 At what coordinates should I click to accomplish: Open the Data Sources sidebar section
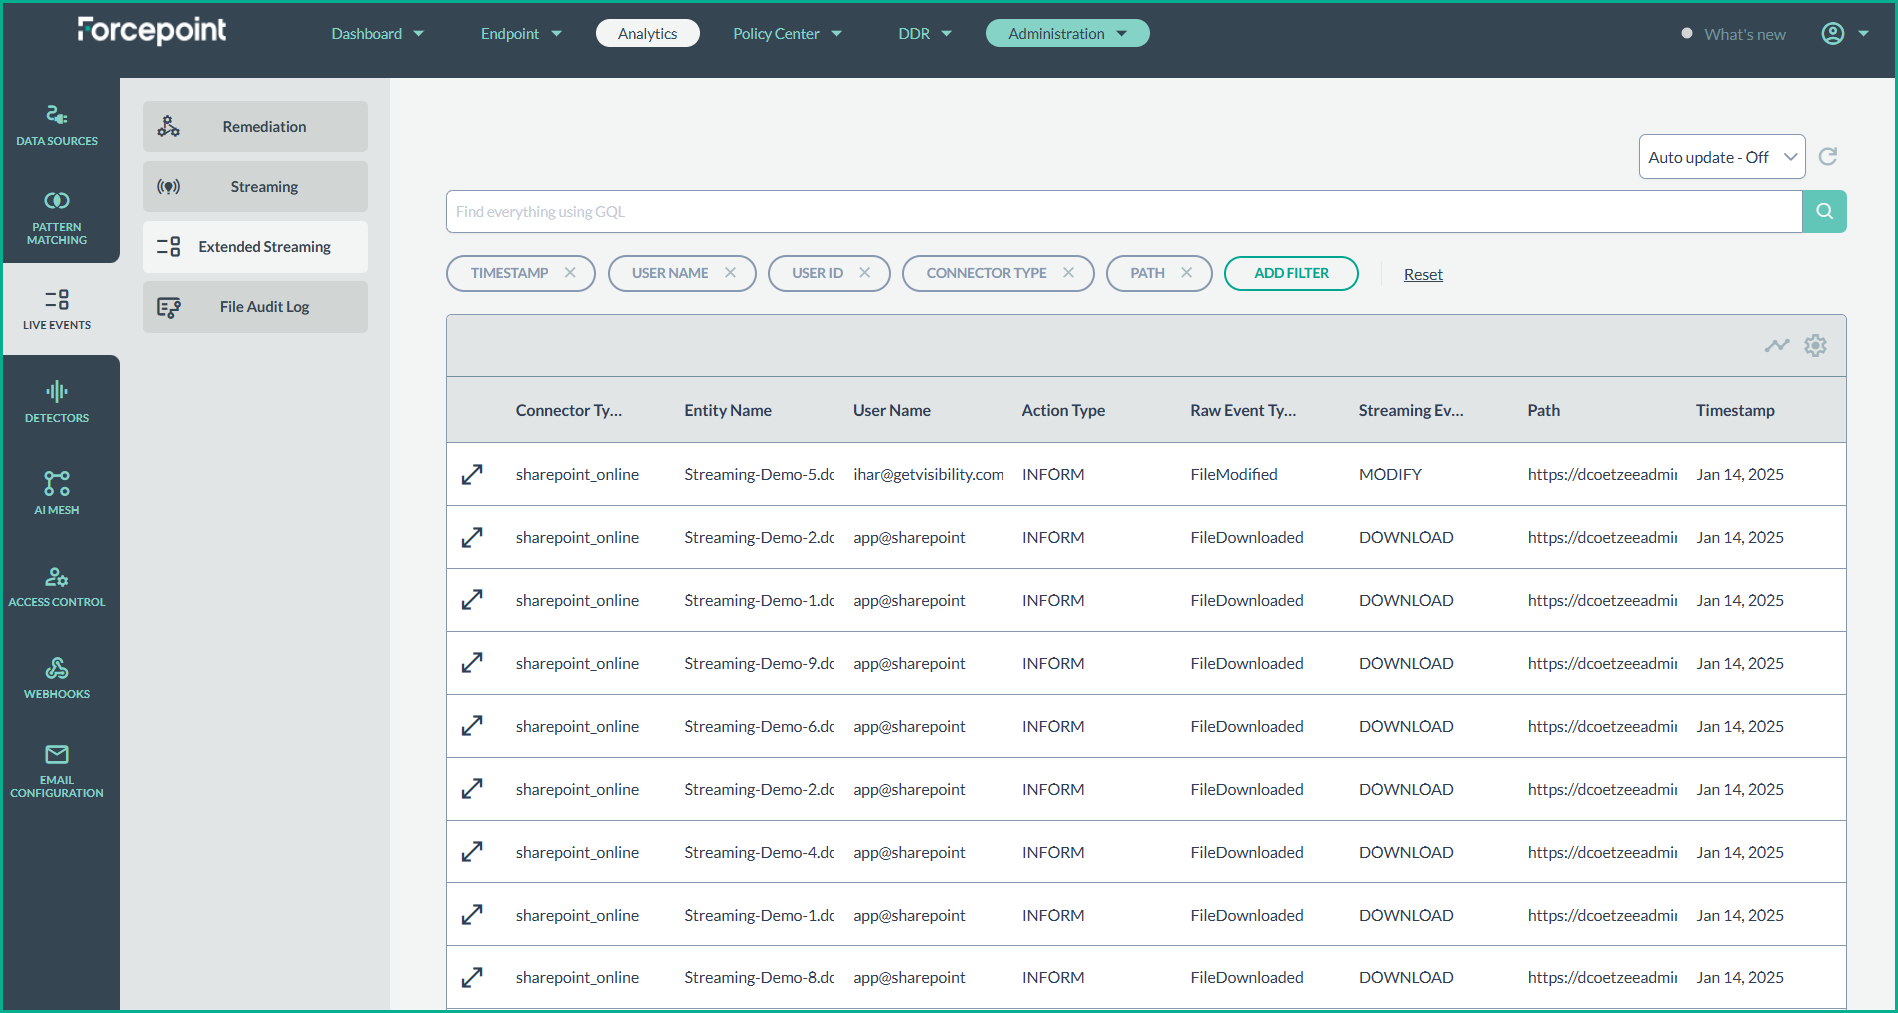tap(57, 125)
